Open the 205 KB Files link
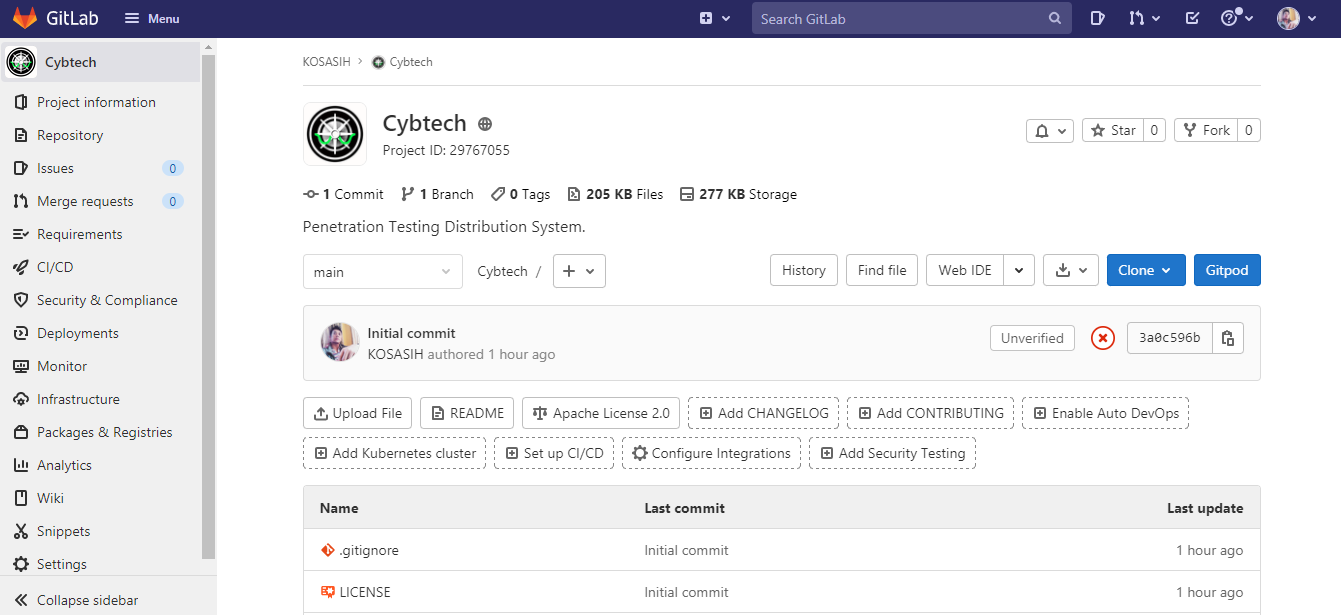This screenshot has height=615, width=1341. coord(615,194)
